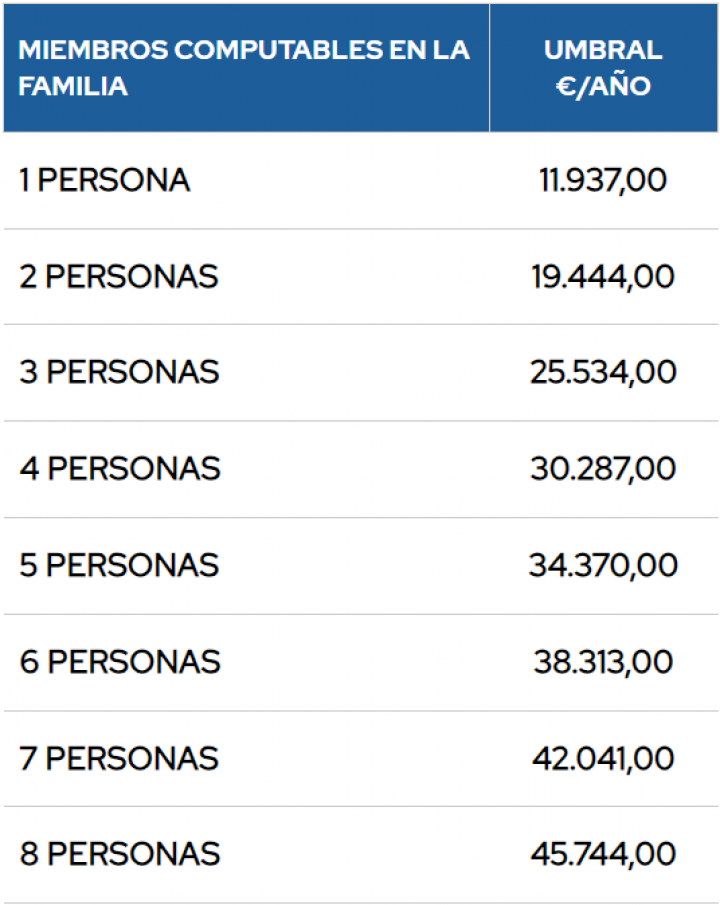Click the 45.744,00 threshold value

click(603, 854)
